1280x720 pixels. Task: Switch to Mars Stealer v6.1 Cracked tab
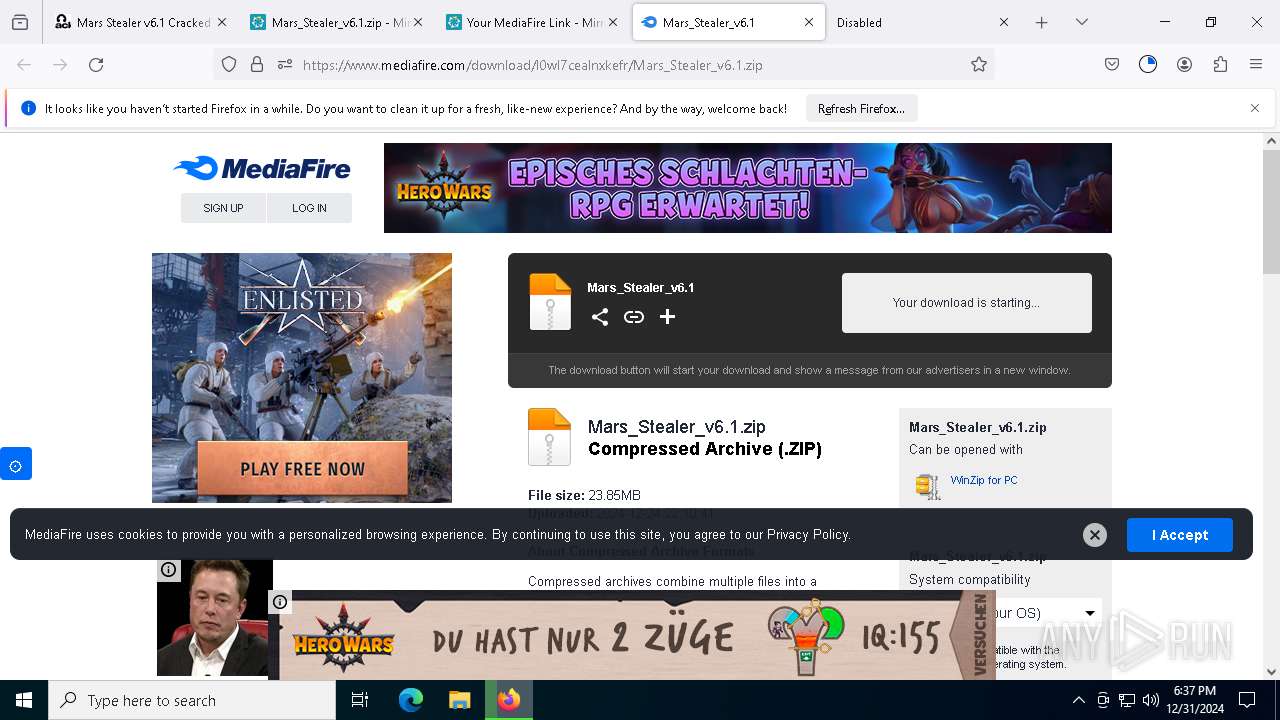coord(141,22)
